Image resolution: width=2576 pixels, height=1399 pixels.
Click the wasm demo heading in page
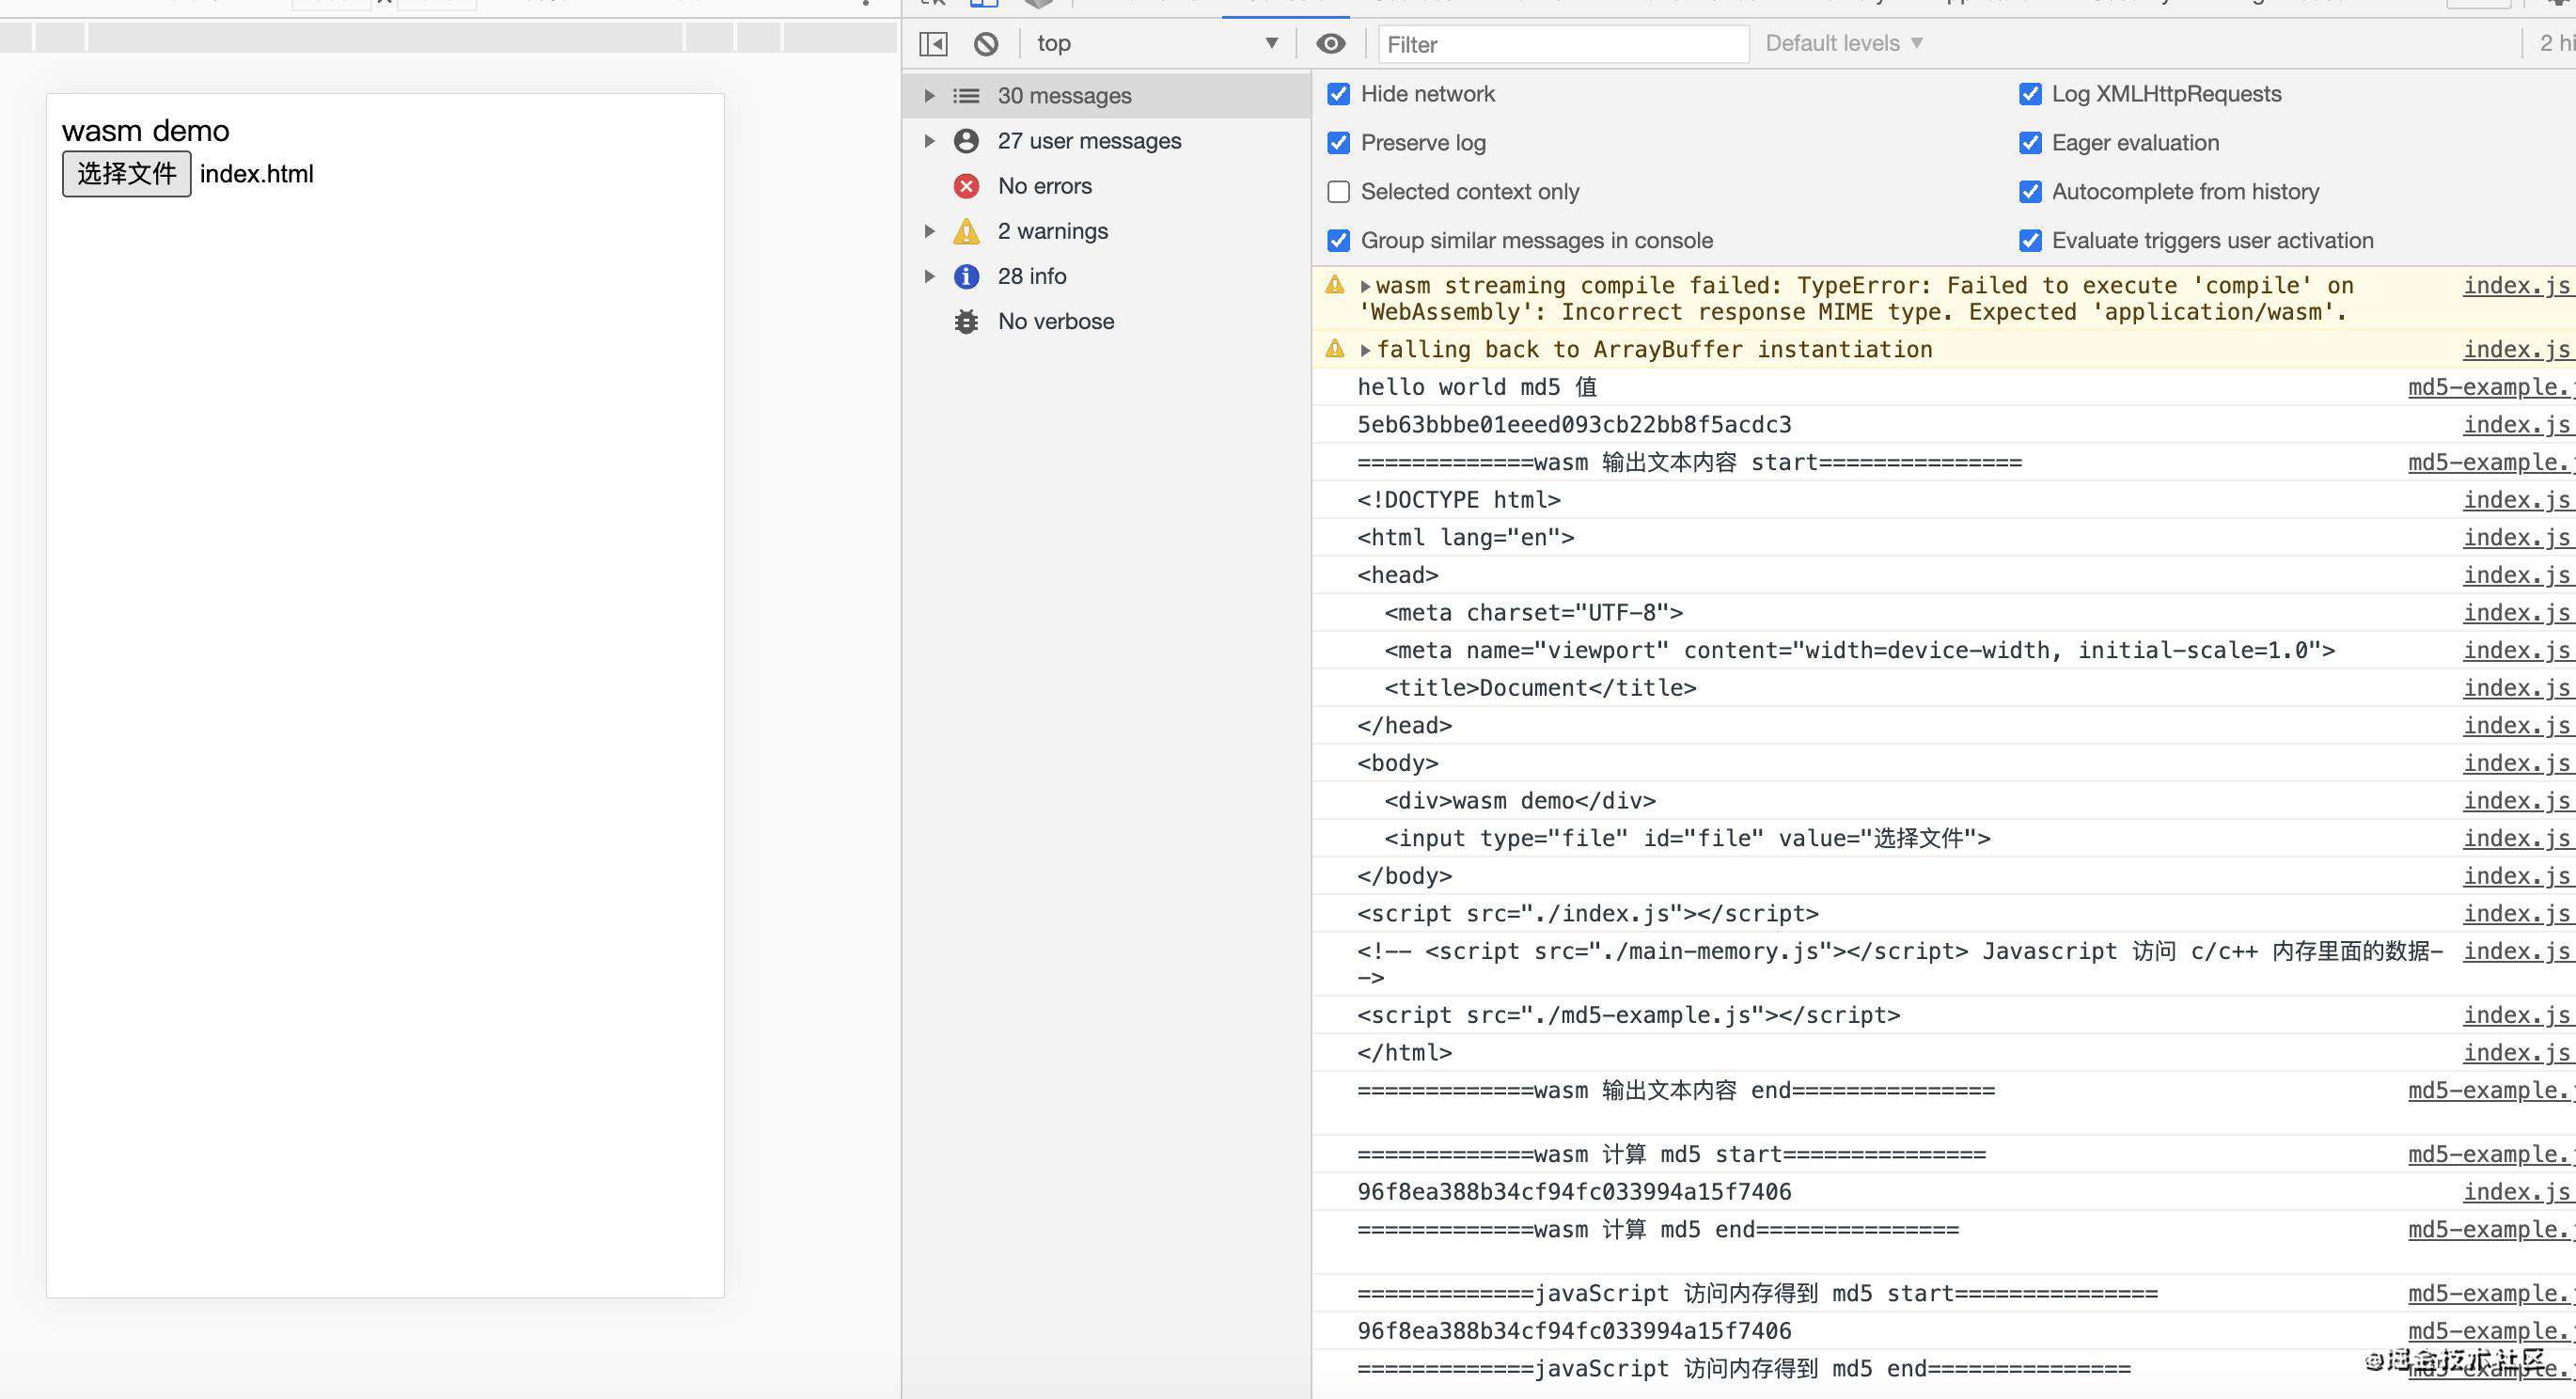[146, 131]
